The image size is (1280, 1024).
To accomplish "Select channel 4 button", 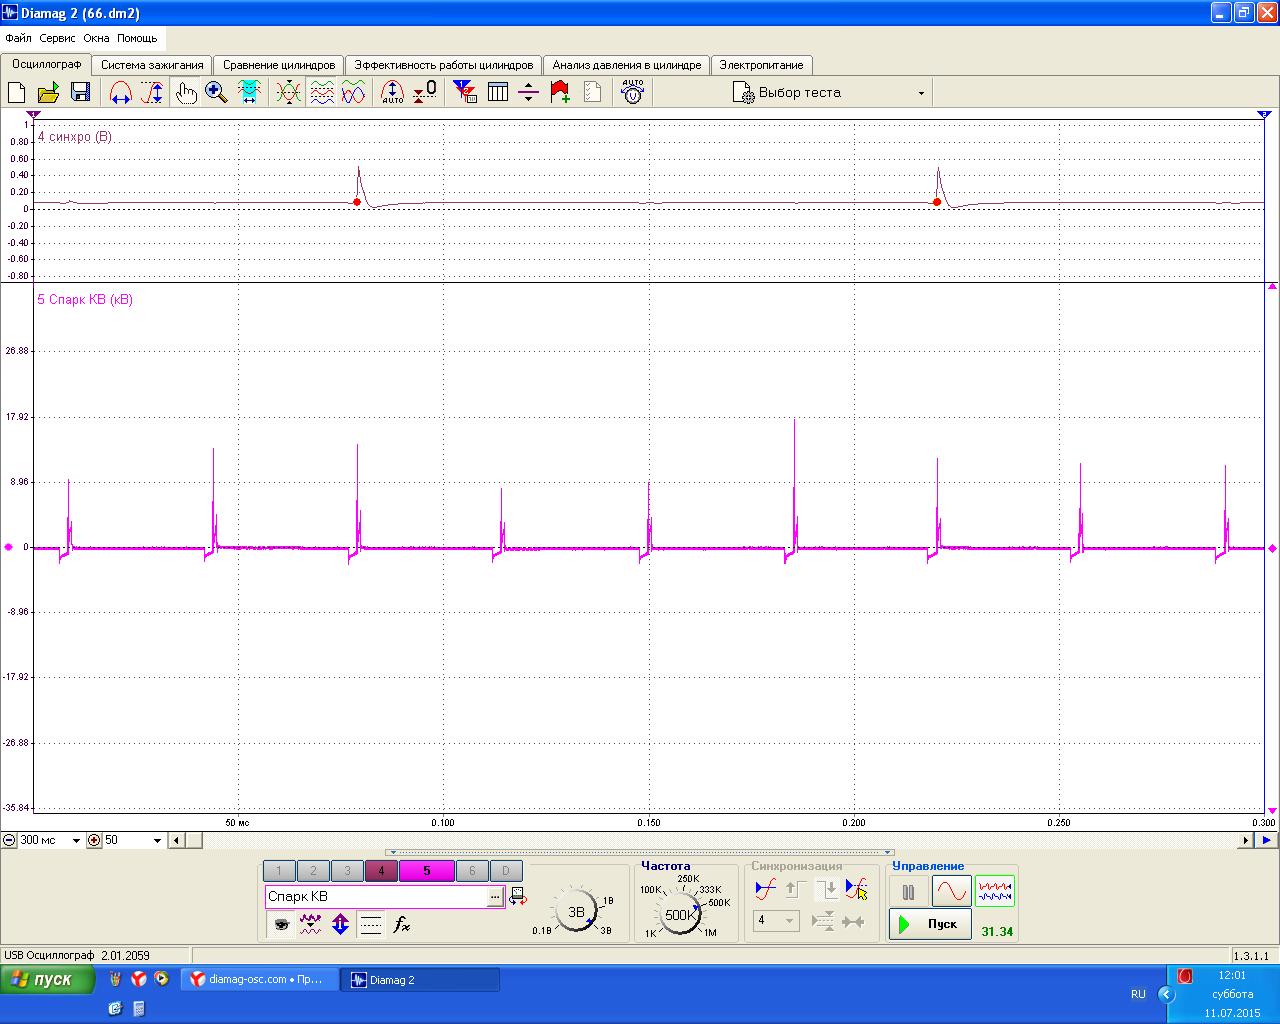I will pyautogui.click(x=381, y=871).
